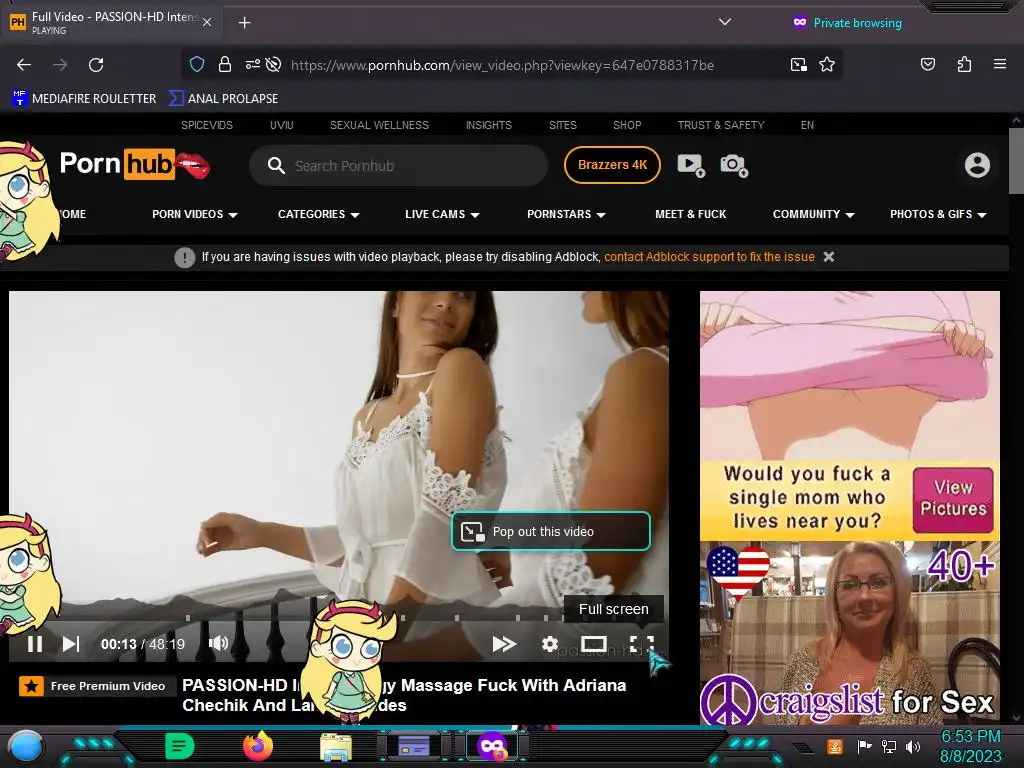The width and height of the screenshot is (1024, 768).
Task: Click Pop out this video
Action: [551, 532]
